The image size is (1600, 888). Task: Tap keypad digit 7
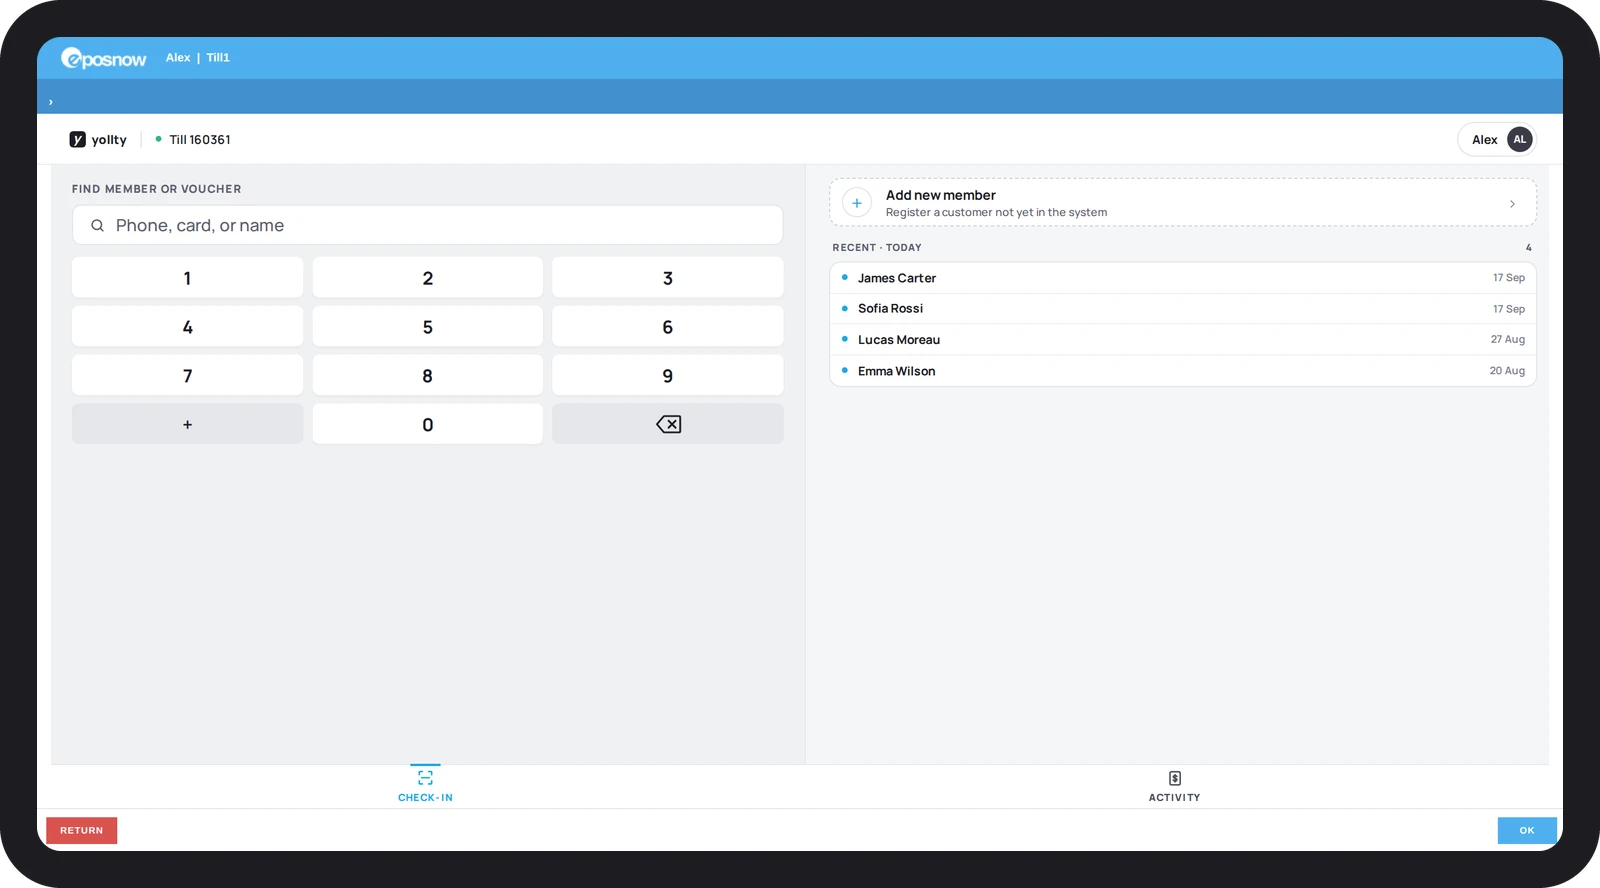click(187, 376)
